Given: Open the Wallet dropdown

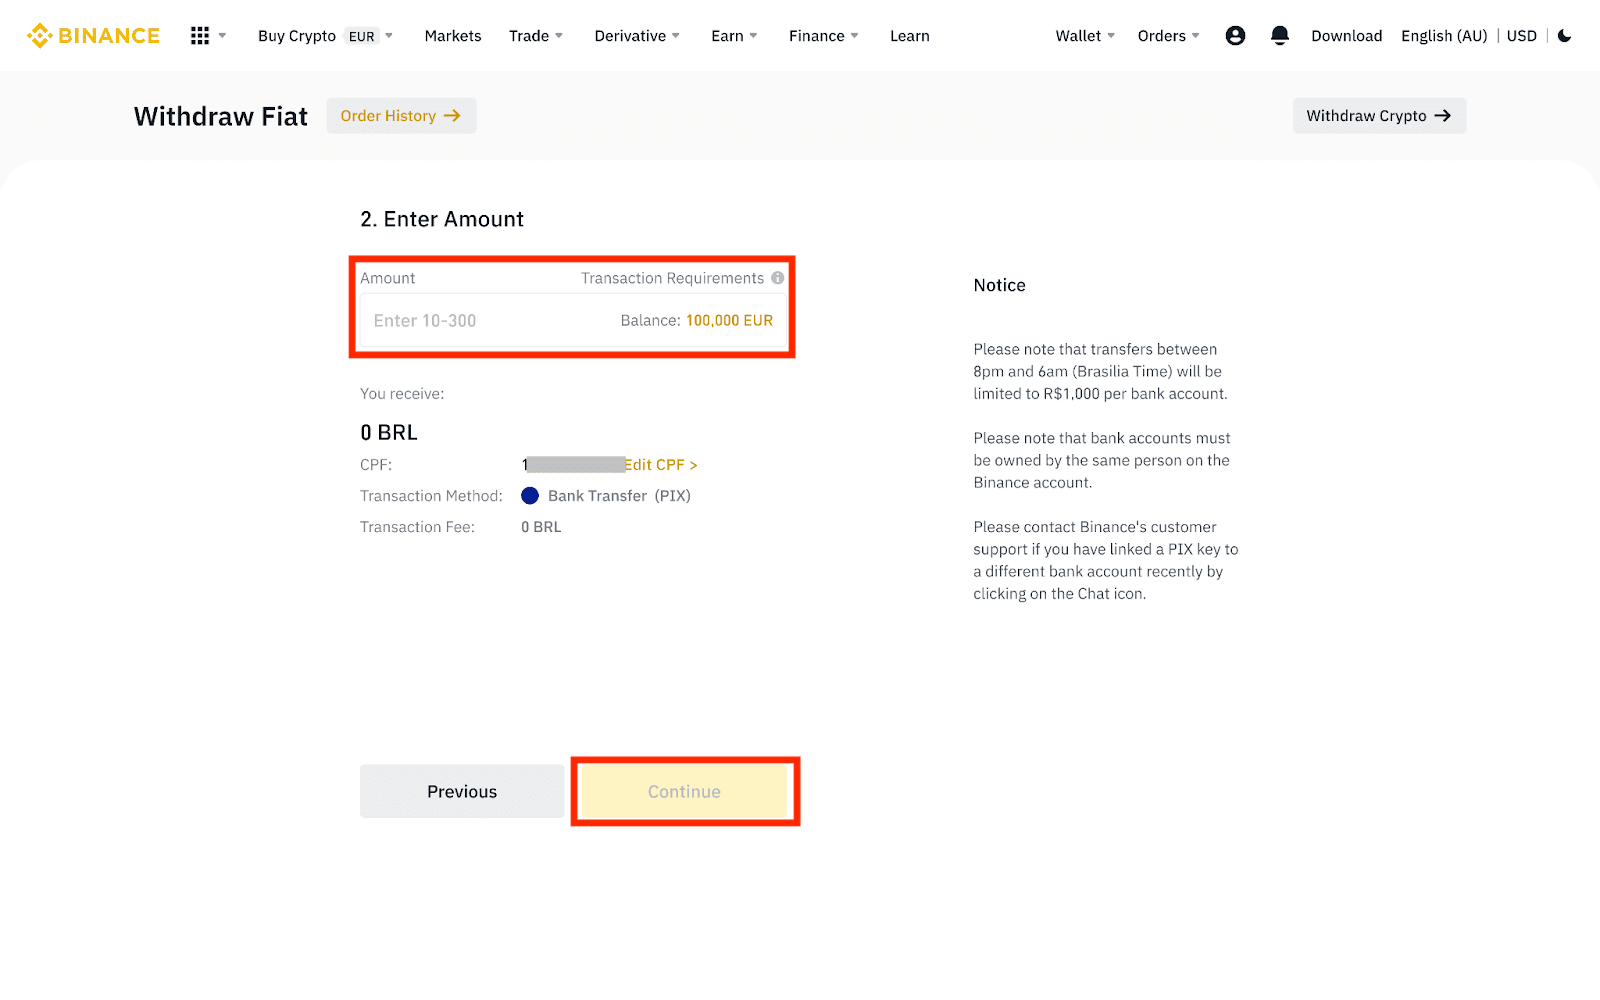Looking at the screenshot, I should 1084,36.
